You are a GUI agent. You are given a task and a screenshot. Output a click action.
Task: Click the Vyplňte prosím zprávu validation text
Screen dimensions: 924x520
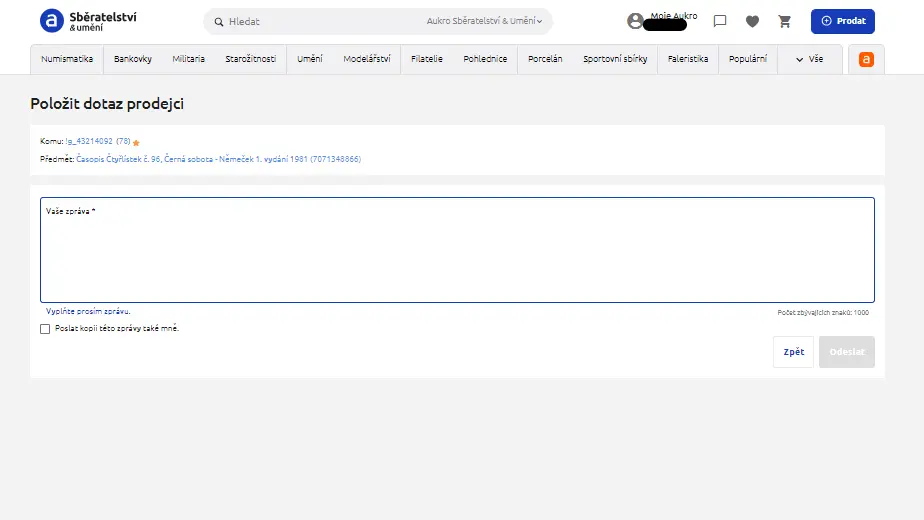(x=88, y=311)
